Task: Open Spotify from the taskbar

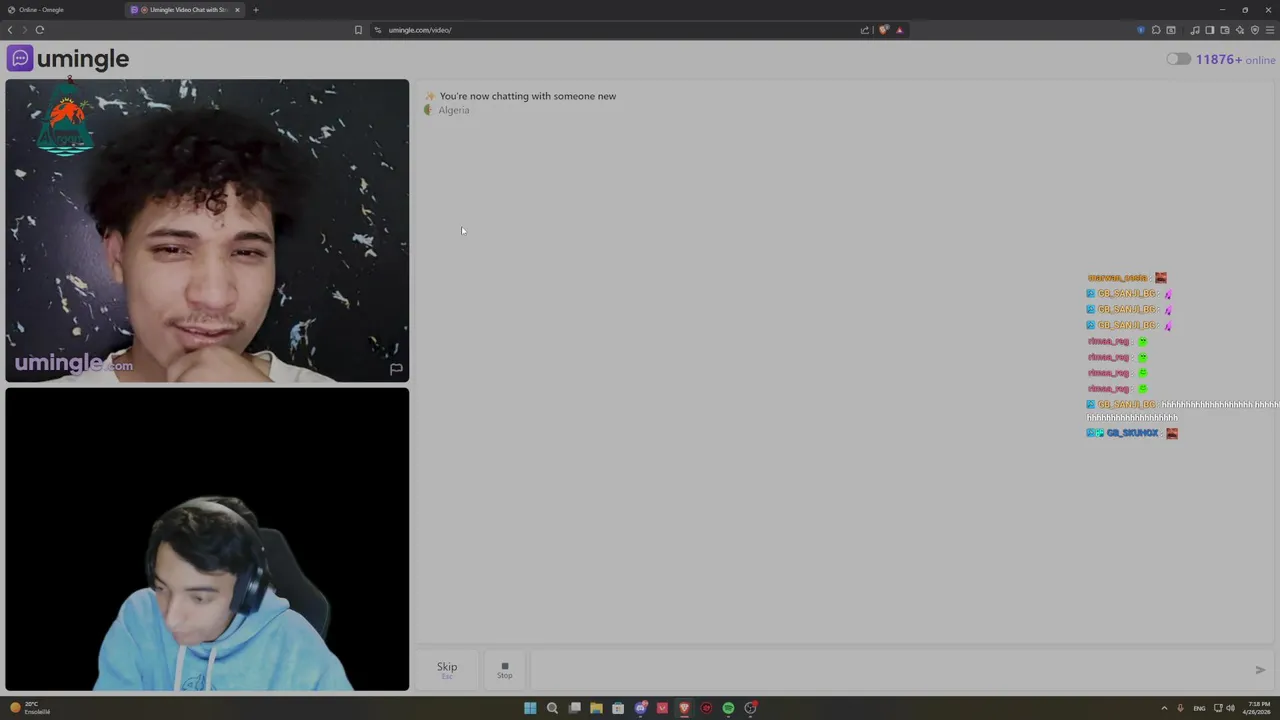Action: tap(728, 708)
